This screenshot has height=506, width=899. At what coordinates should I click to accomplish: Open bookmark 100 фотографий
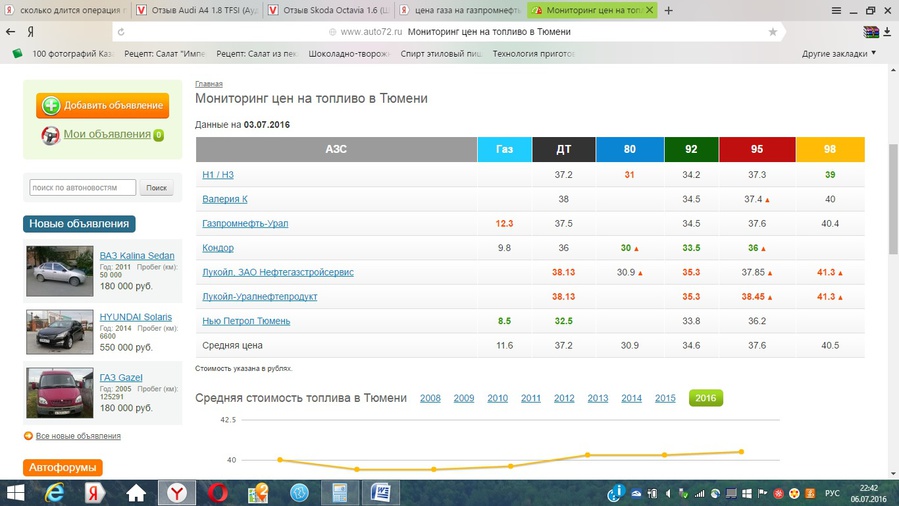tap(72, 53)
